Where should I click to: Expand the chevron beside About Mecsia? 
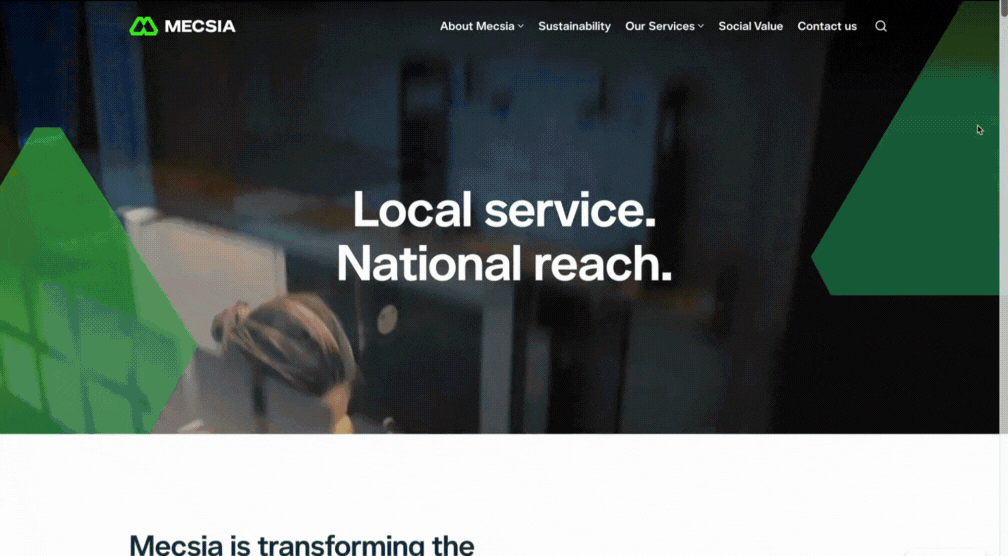click(521, 26)
